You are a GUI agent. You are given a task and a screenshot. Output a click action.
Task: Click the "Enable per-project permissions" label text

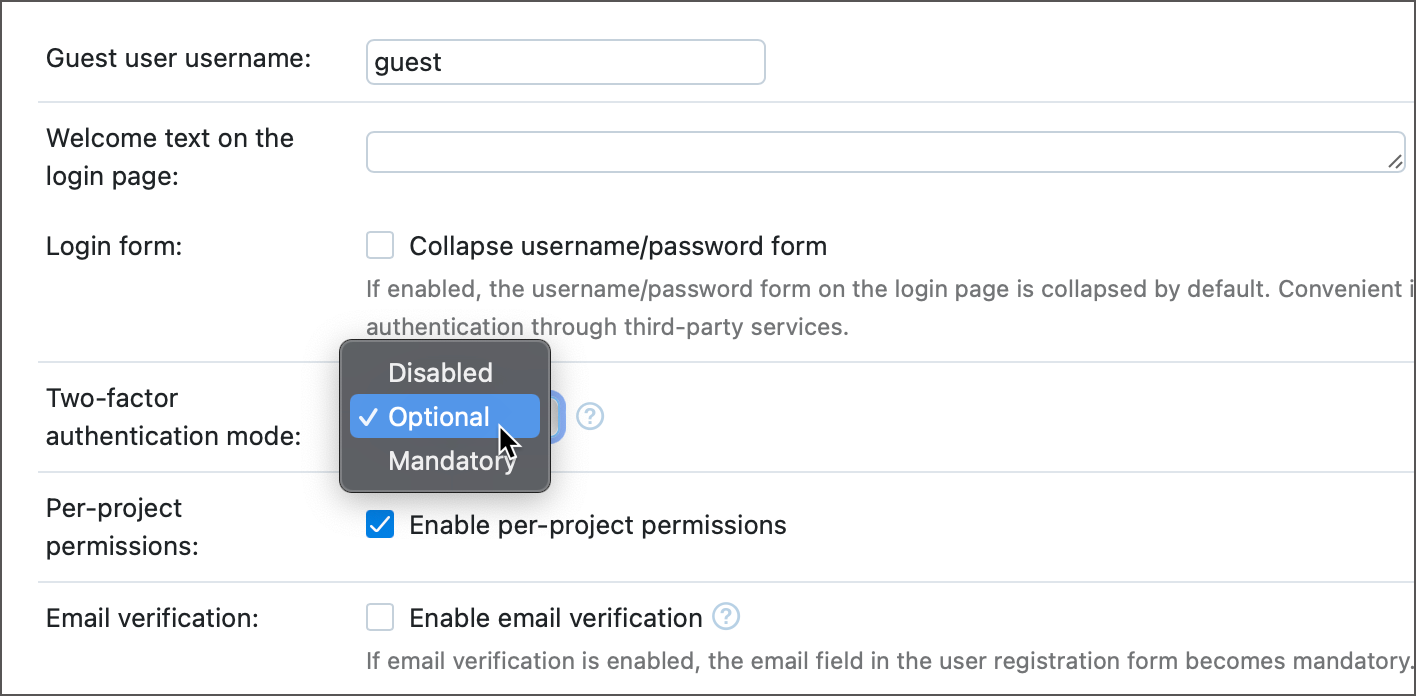(x=598, y=525)
